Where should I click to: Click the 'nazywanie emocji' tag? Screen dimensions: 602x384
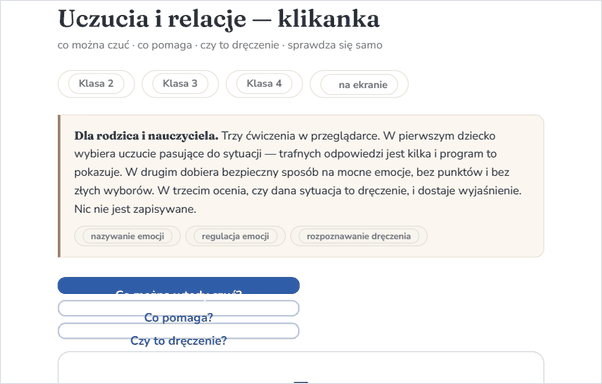click(127, 236)
